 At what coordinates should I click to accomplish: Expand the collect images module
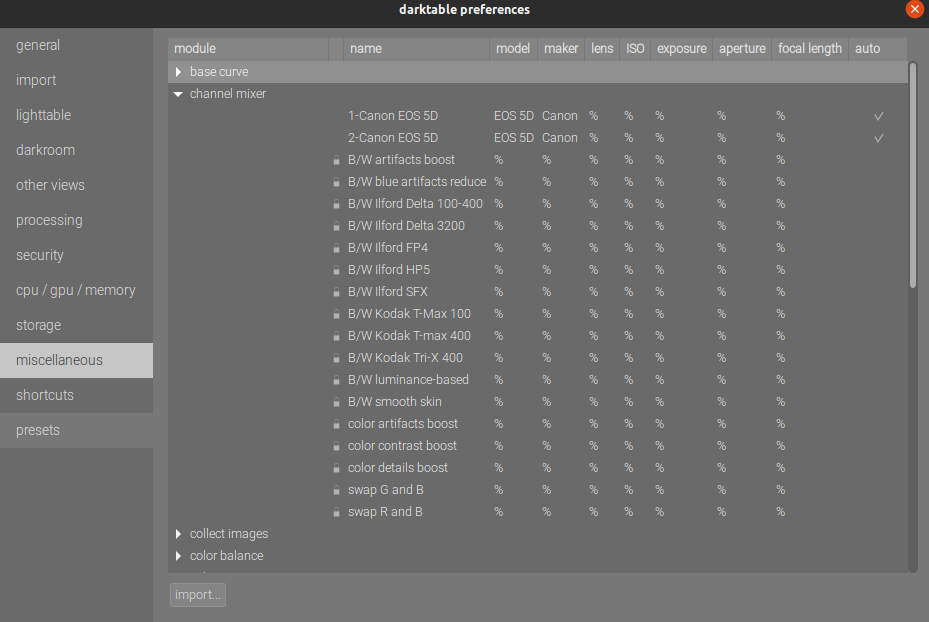pyautogui.click(x=178, y=534)
